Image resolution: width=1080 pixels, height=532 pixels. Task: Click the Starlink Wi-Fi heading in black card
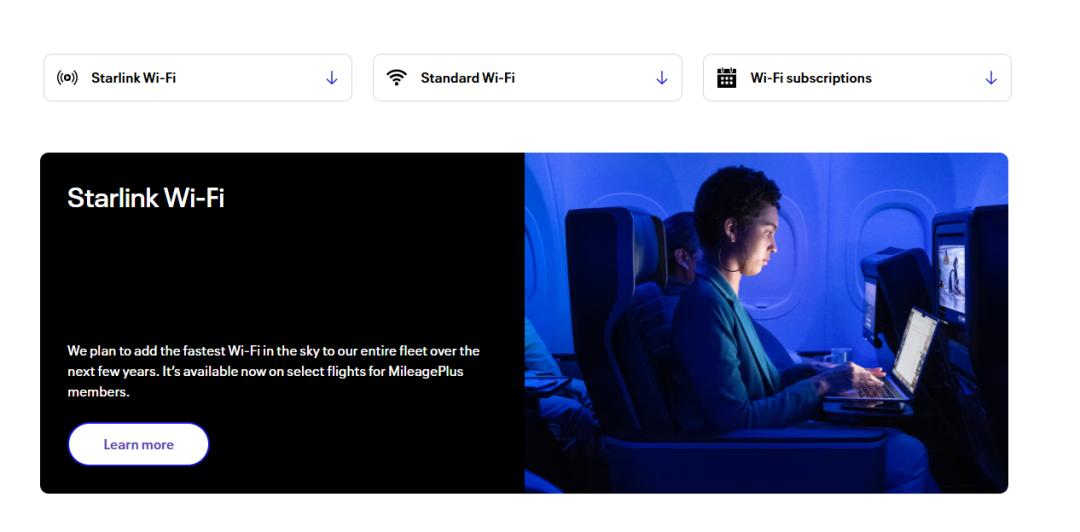[x=146, y=198]
